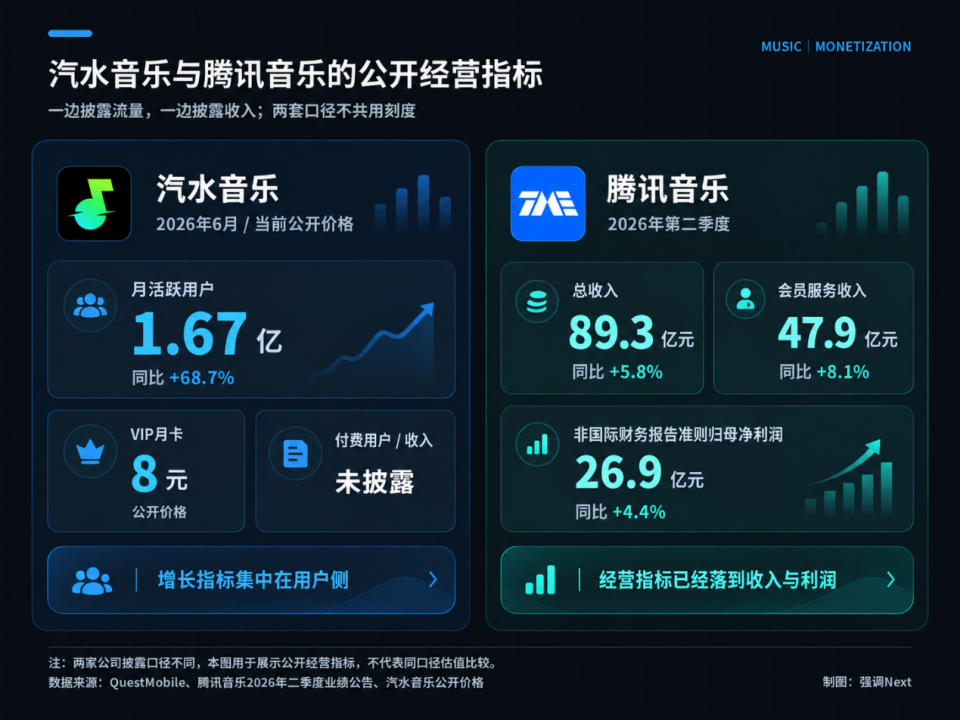
Task: Click teal bar decoration in 腾讯音乐 header
Action: (x=863, y=203)
